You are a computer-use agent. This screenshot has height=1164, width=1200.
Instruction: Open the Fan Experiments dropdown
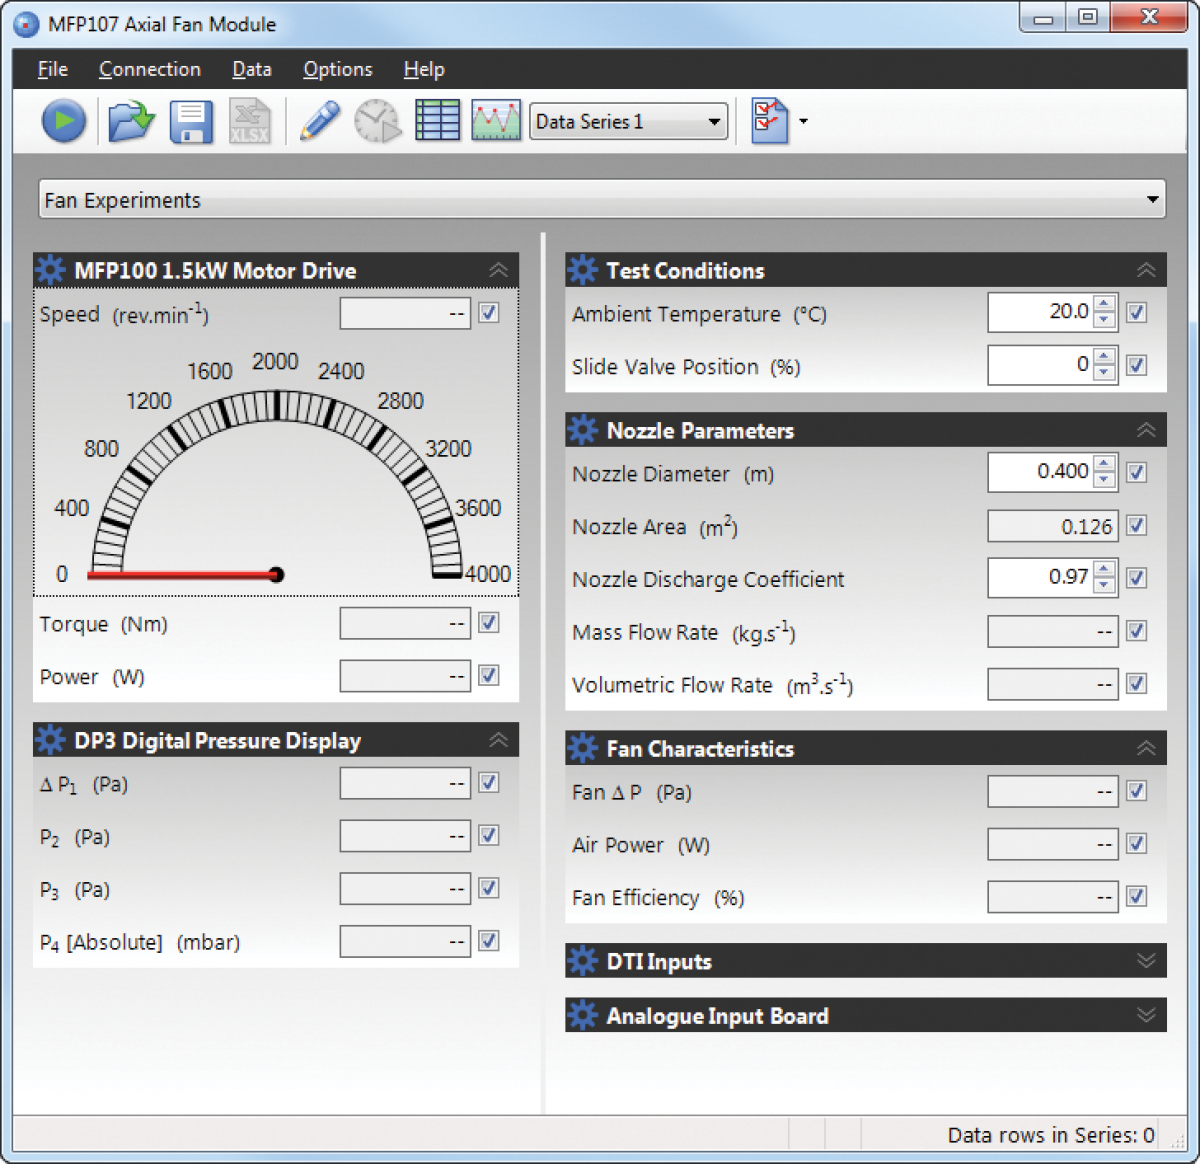(x=602, y=199)
